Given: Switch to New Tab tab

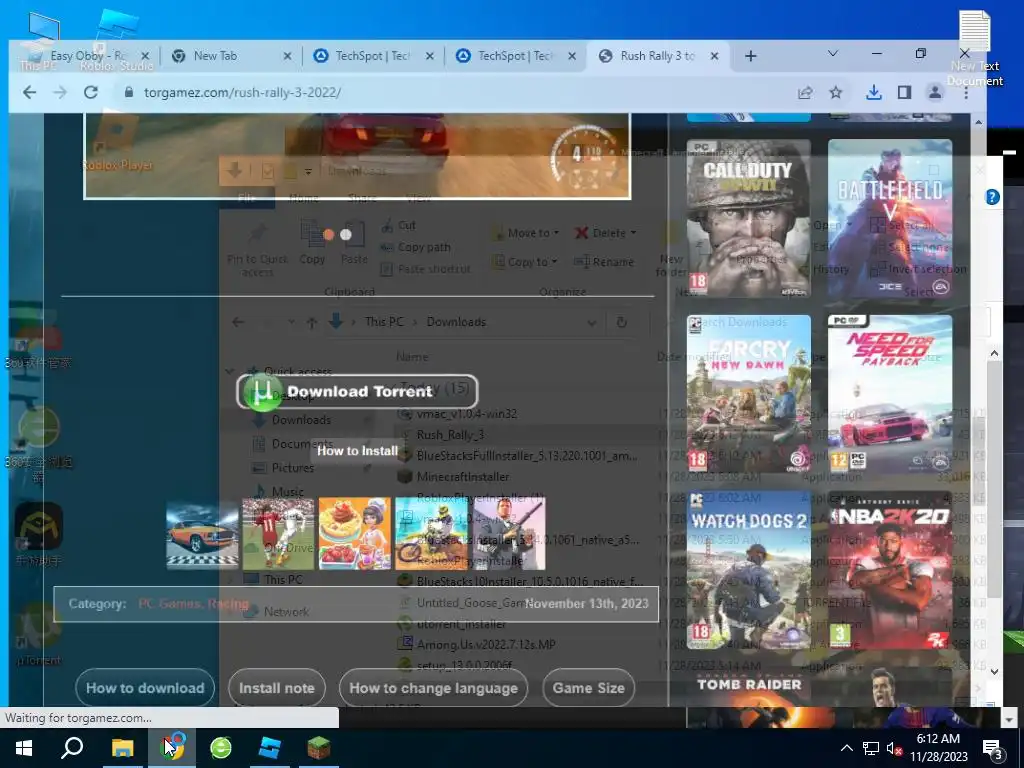Looking at the screenshot, I should [x=230, y=56].
